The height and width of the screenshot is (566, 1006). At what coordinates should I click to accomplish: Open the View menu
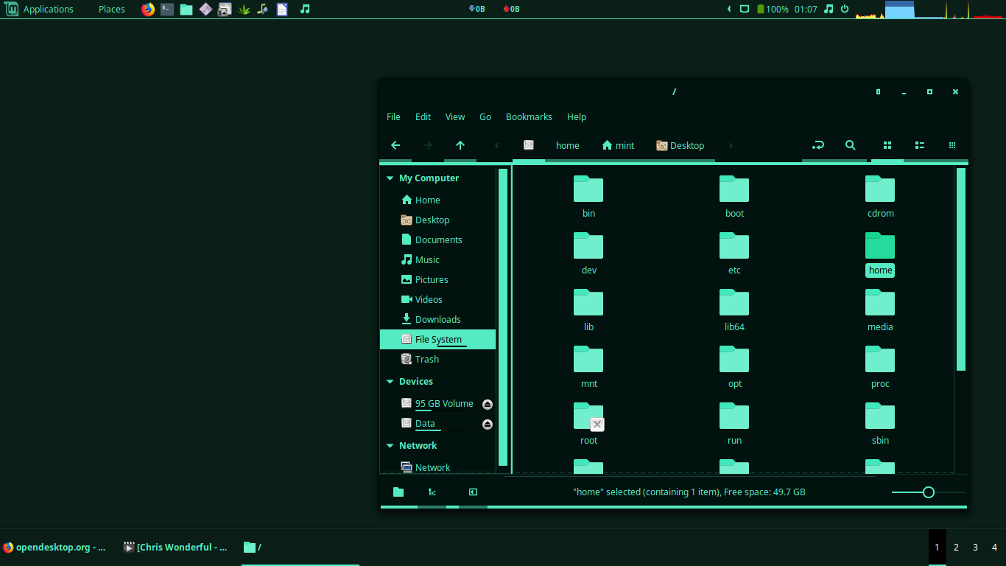[x=455, y=117]
